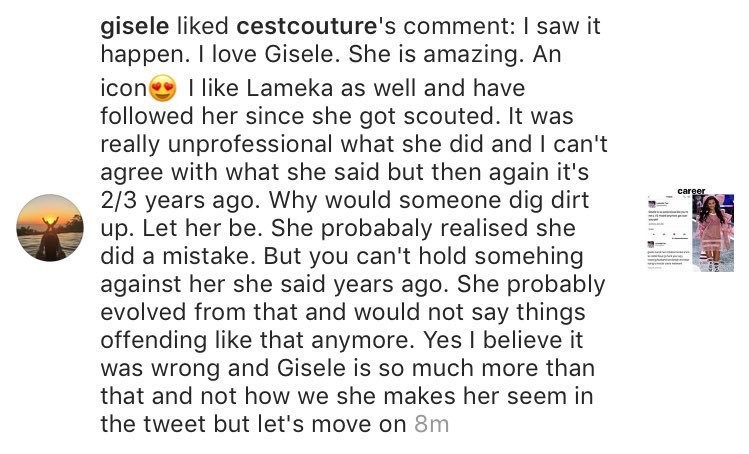
Task: Open cestcouture's profile from the bold username
Action: coord(307,27)
